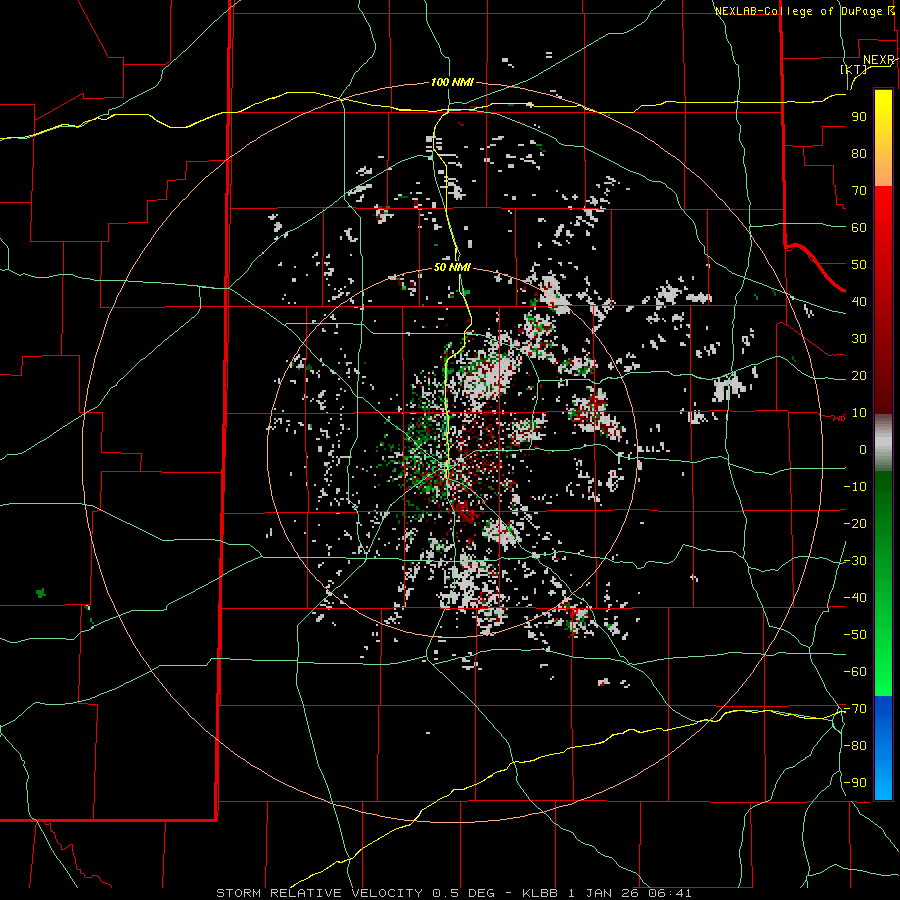
Task: Click the STORM RELATIVE VELOCITY caption text
Action: click(x=319, y=893)
